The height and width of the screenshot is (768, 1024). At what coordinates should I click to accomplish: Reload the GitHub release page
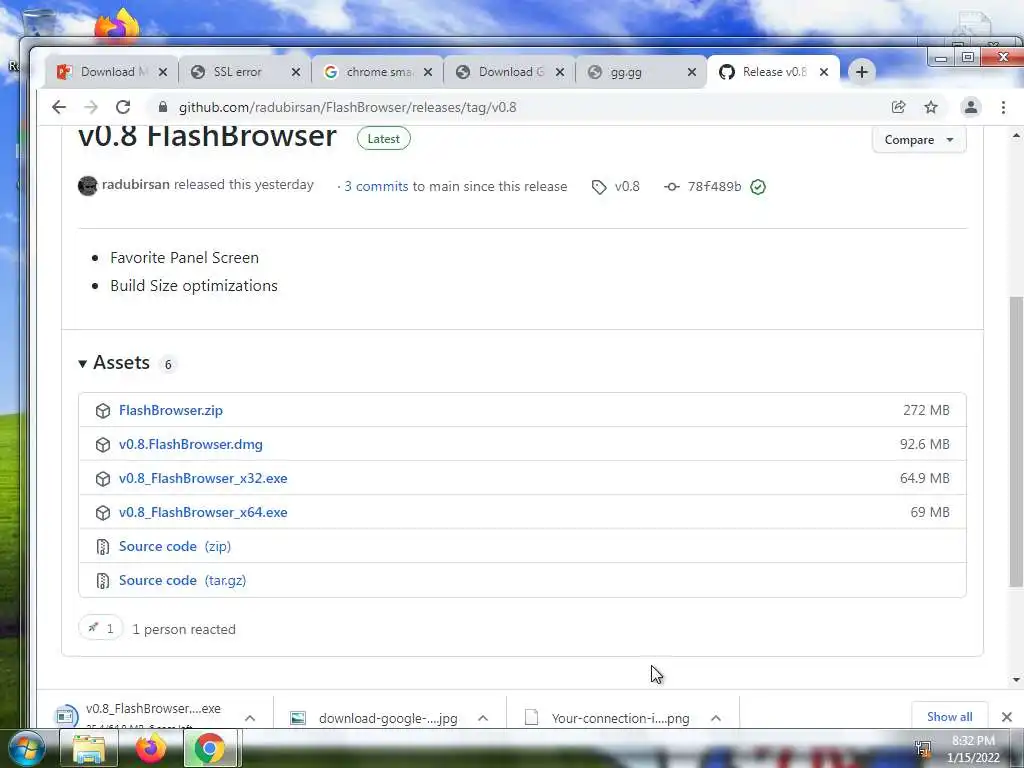tap(123, 107)
